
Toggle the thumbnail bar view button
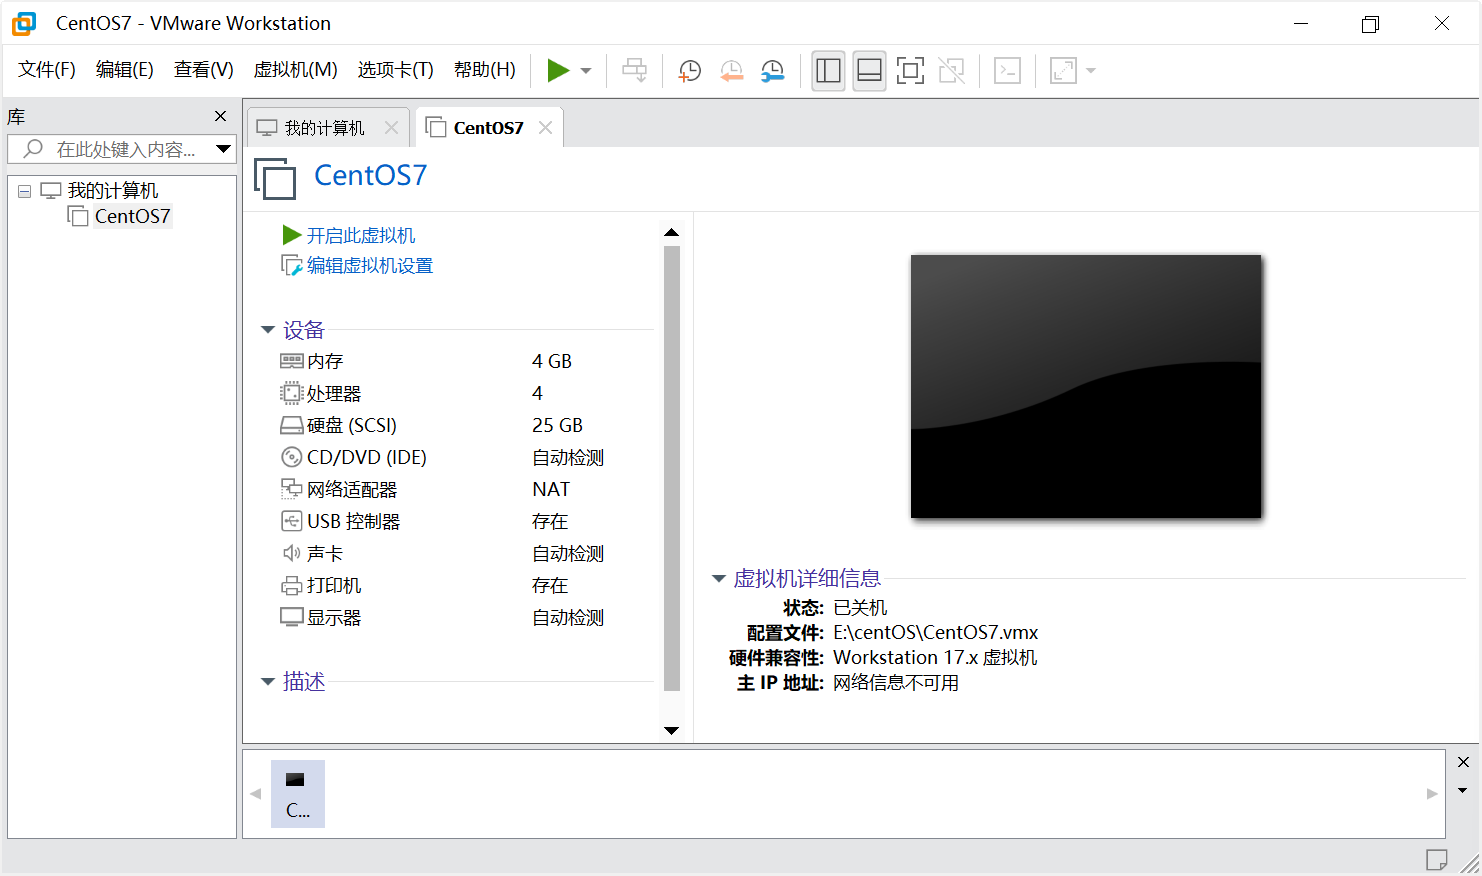[x=870, y=70]
